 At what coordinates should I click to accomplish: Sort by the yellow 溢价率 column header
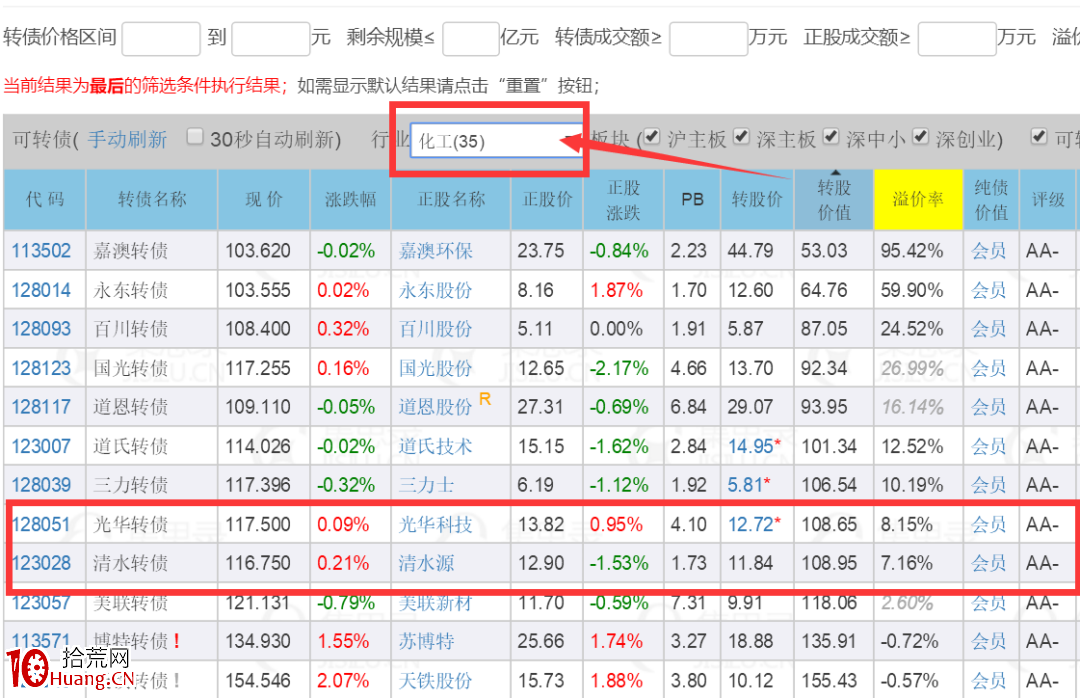pos(918,200)
